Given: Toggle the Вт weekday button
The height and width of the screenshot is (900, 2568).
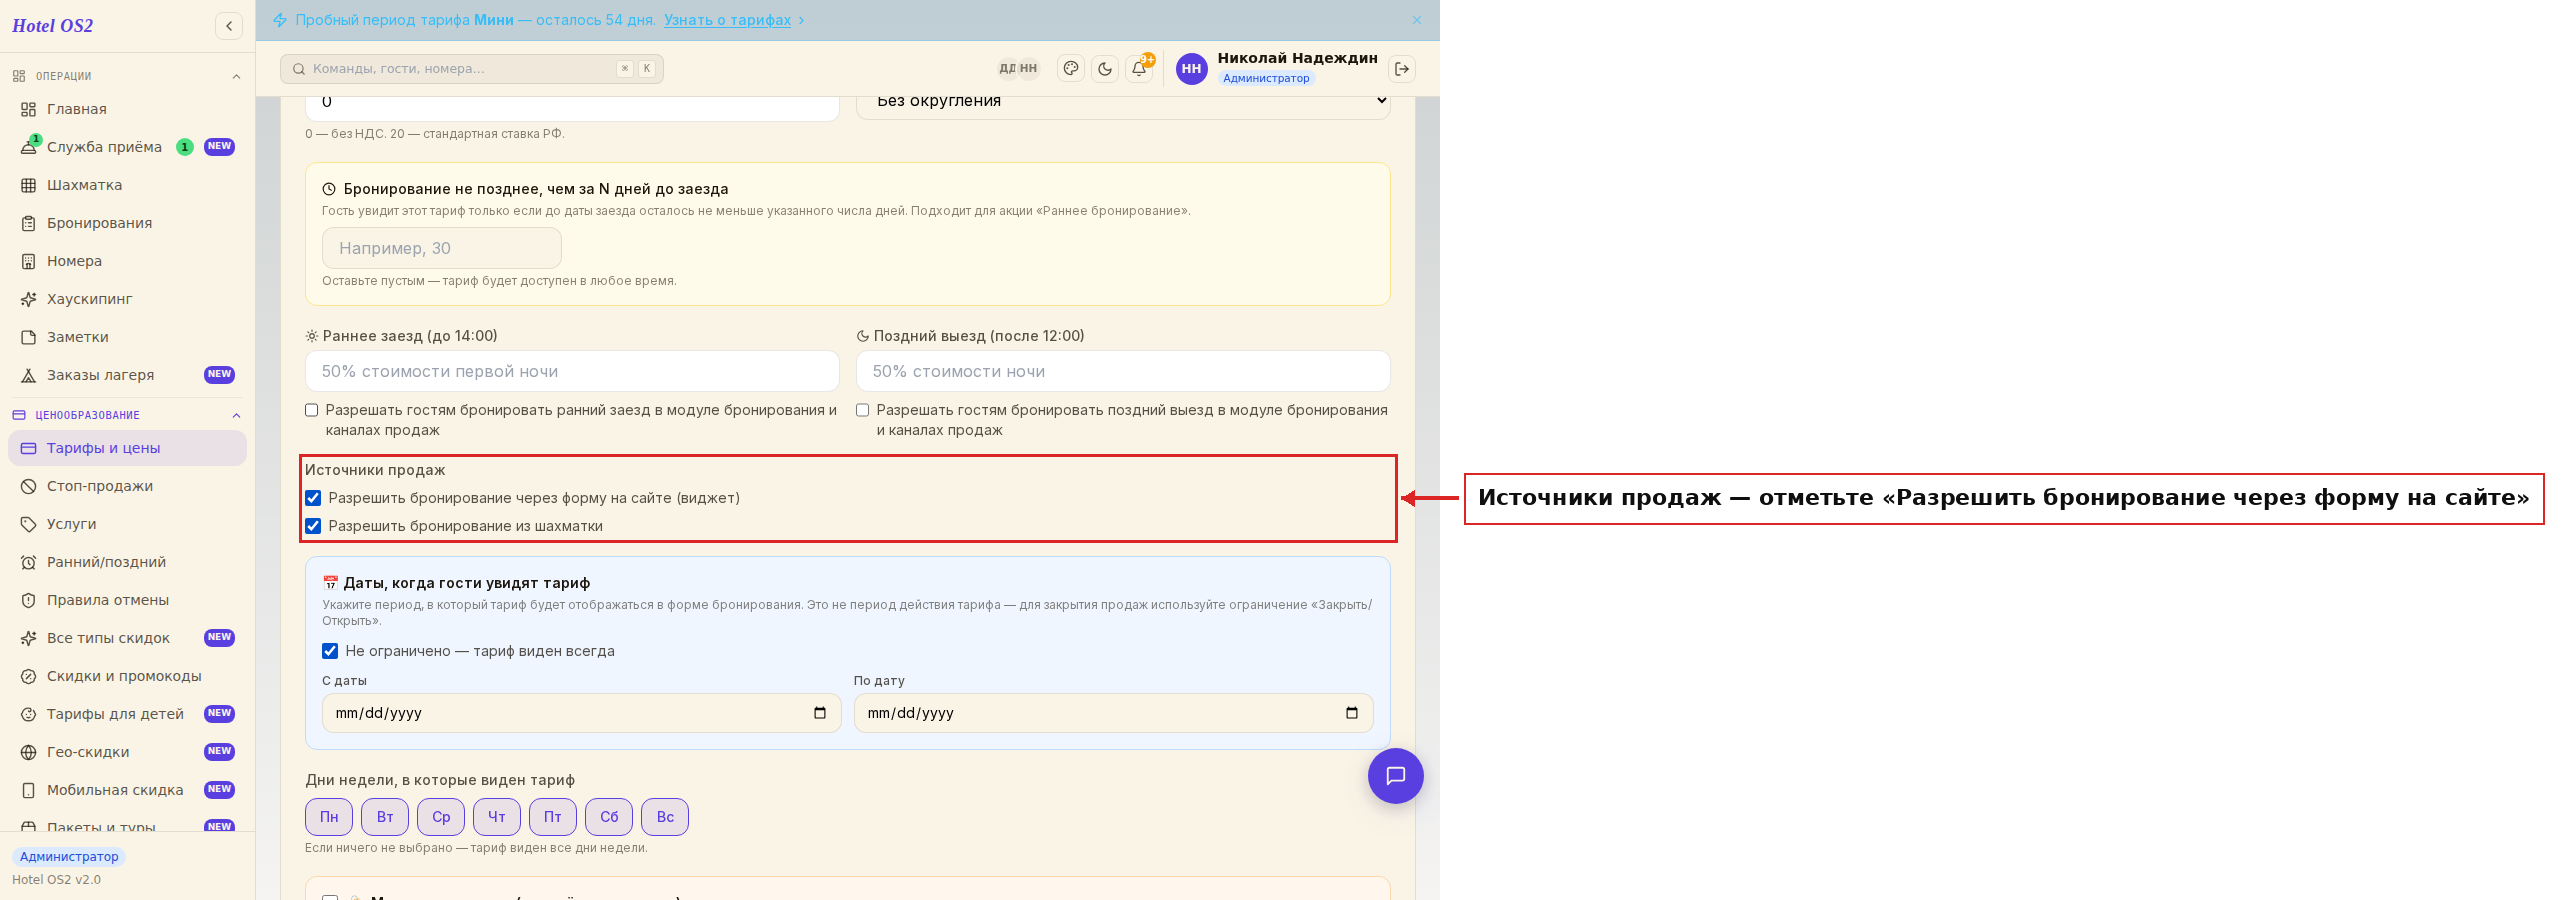Looking at the screenshot, I should point(385,817).
